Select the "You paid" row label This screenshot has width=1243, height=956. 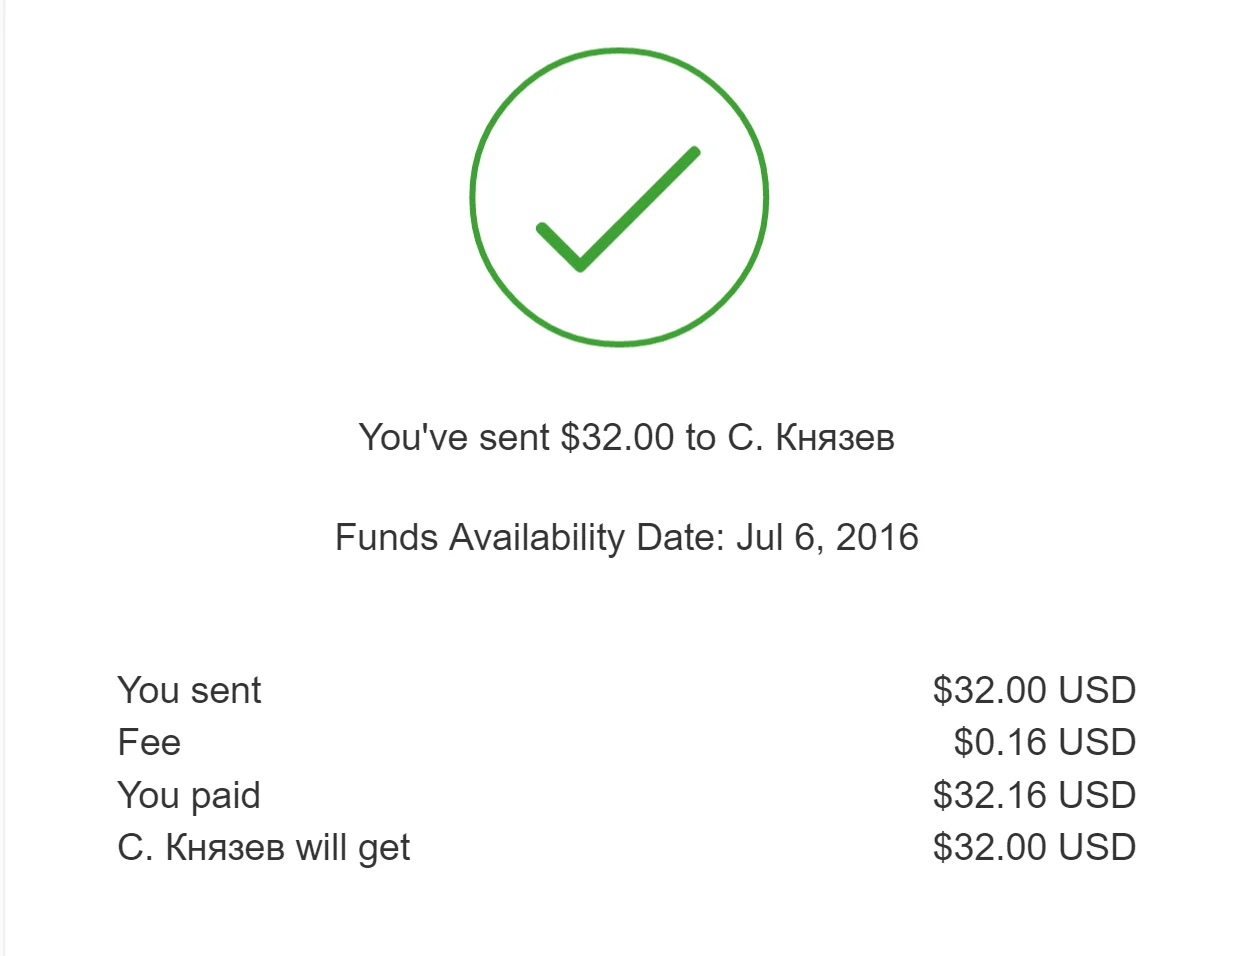coord(189,796)
